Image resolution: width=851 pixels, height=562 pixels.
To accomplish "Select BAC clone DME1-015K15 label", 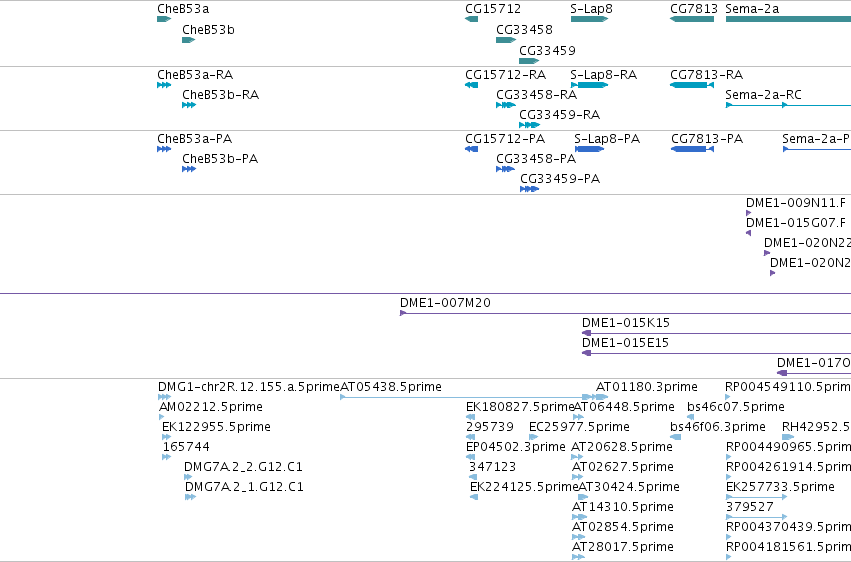I will point(626,323).
